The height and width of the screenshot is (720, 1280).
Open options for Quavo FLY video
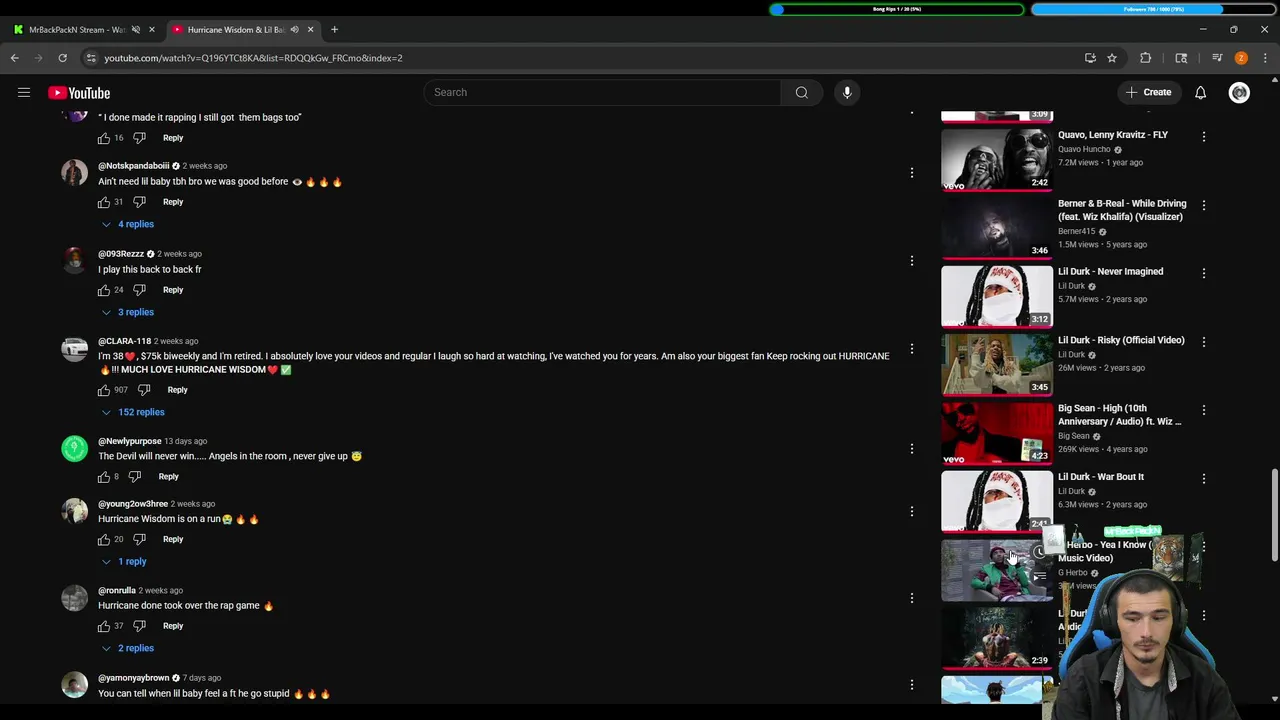[x=1203, y=136]
